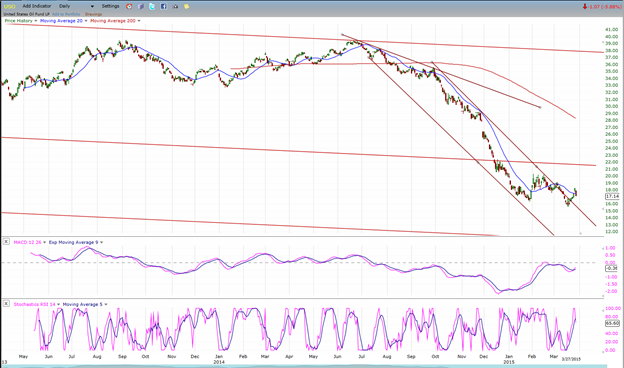Share chart via Facebook icon
The width and height of the screenshot is (624, 368).
pos(164,6)
